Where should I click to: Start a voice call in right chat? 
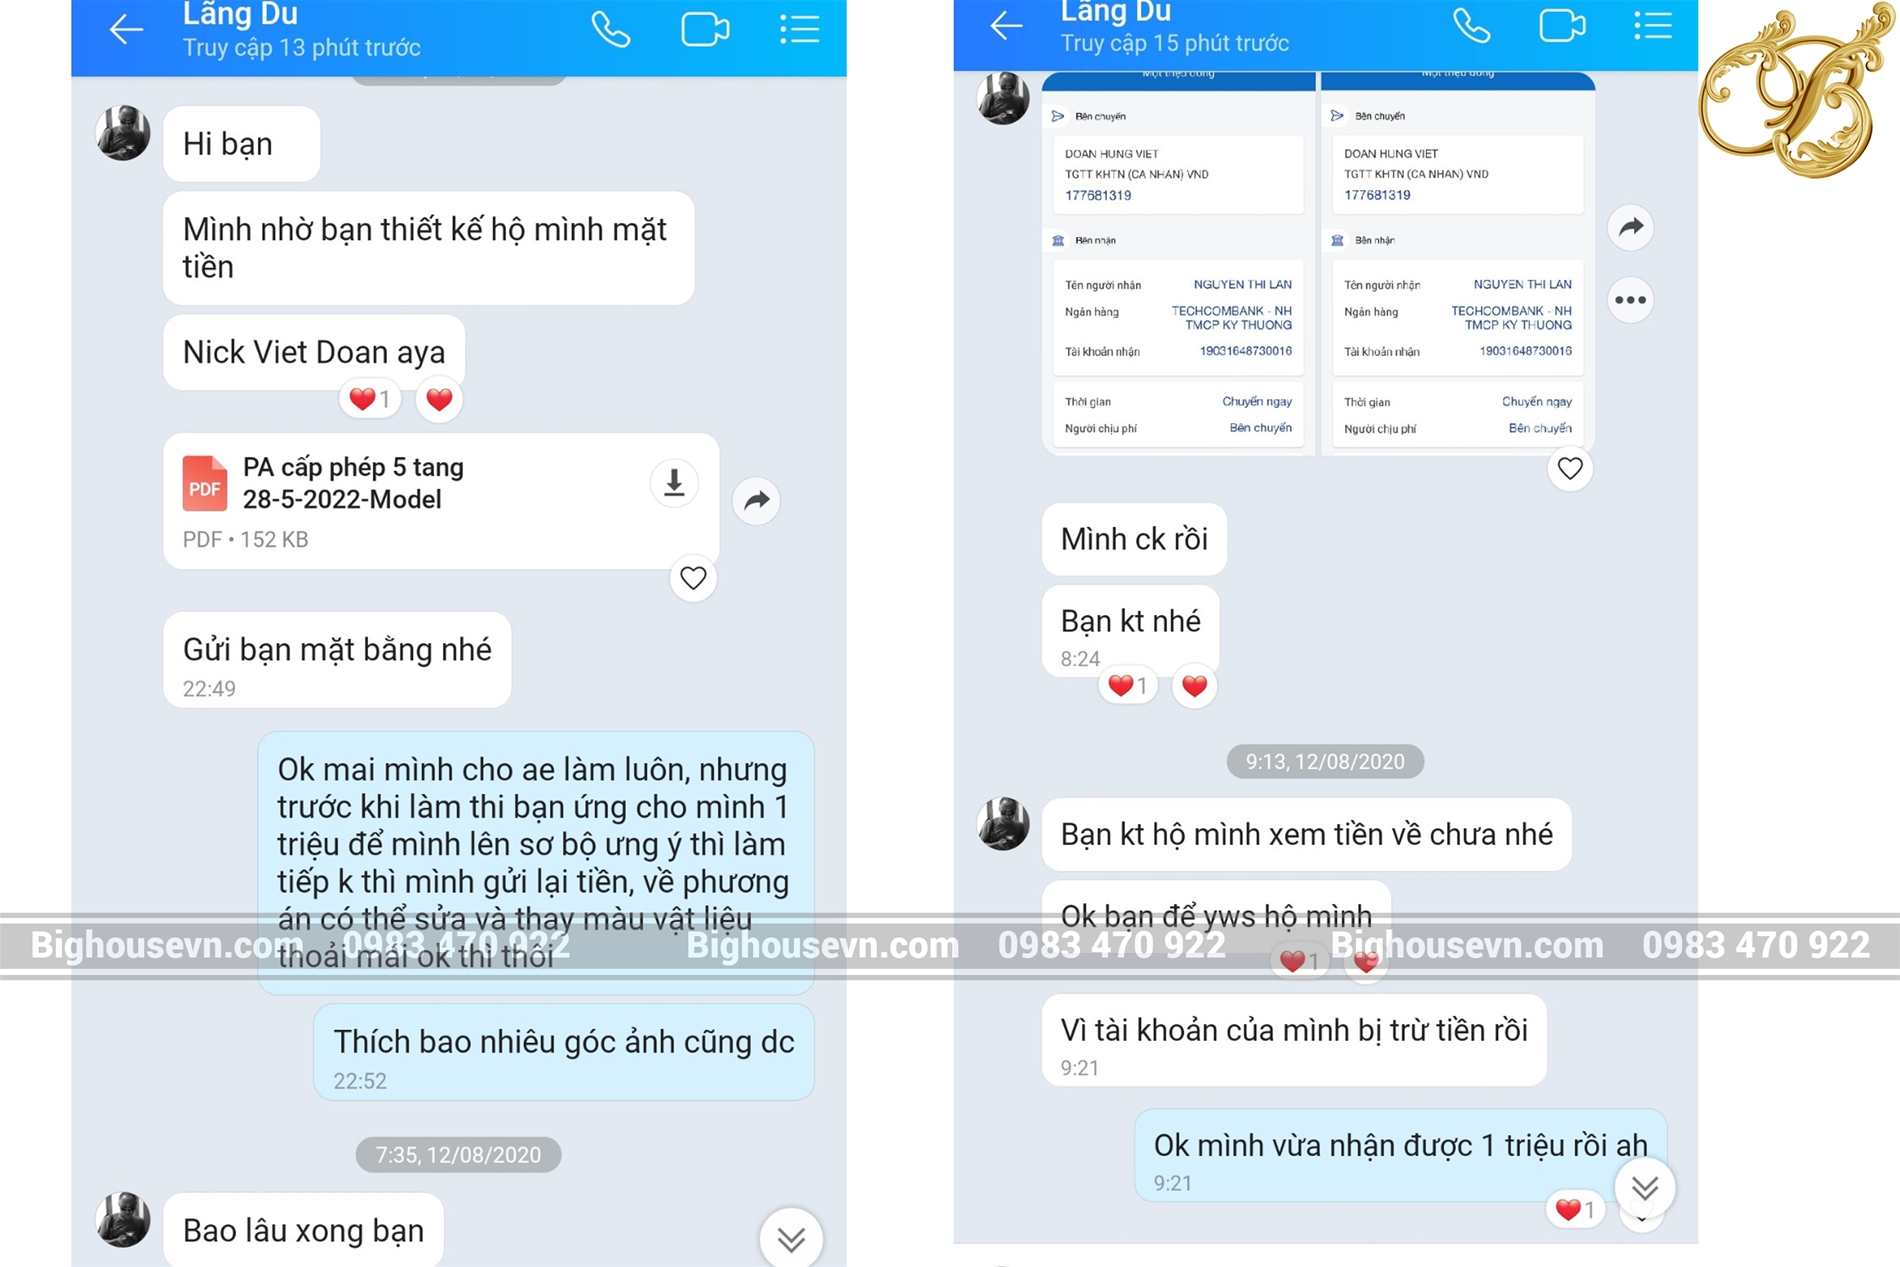(x=1471, y=25)
